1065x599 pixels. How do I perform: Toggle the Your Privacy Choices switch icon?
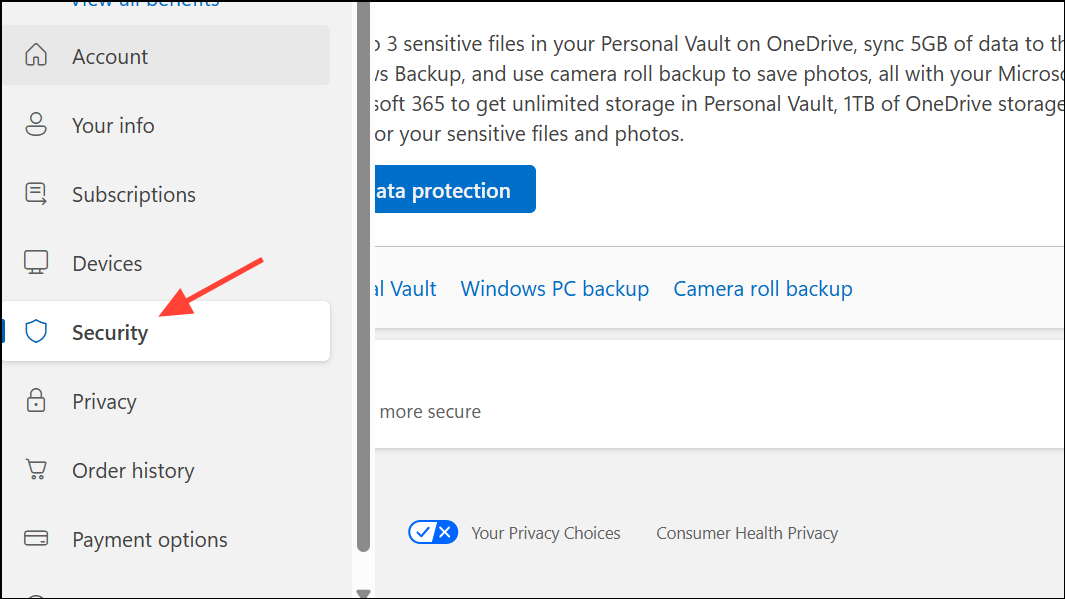432,532
